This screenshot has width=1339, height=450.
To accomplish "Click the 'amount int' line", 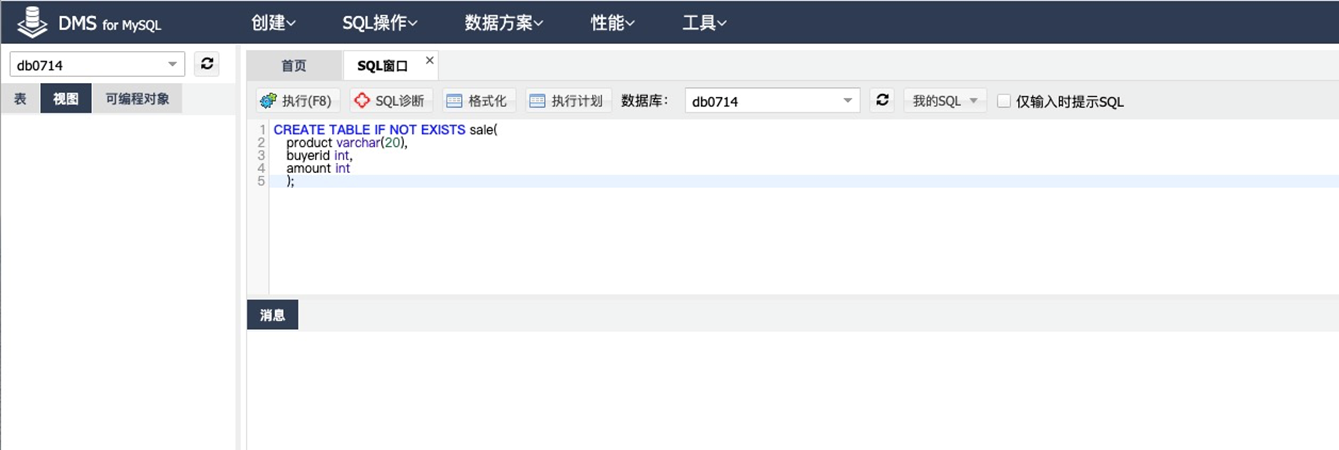I will [x=318, y=169].
